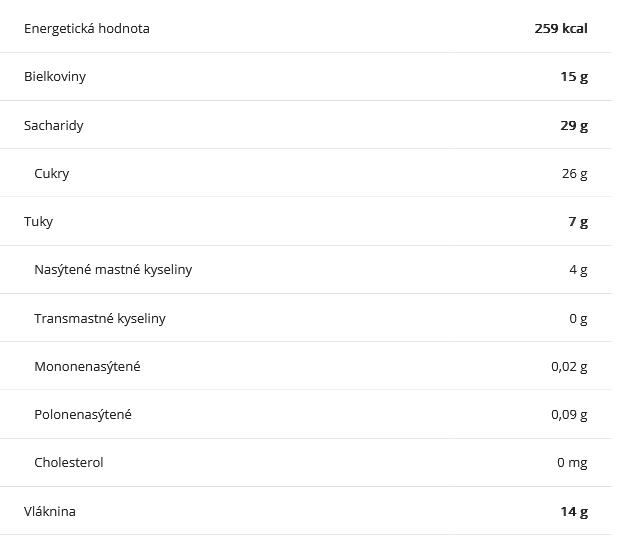
Task: Click the Sacharidy row label
Action: point(54,125)
